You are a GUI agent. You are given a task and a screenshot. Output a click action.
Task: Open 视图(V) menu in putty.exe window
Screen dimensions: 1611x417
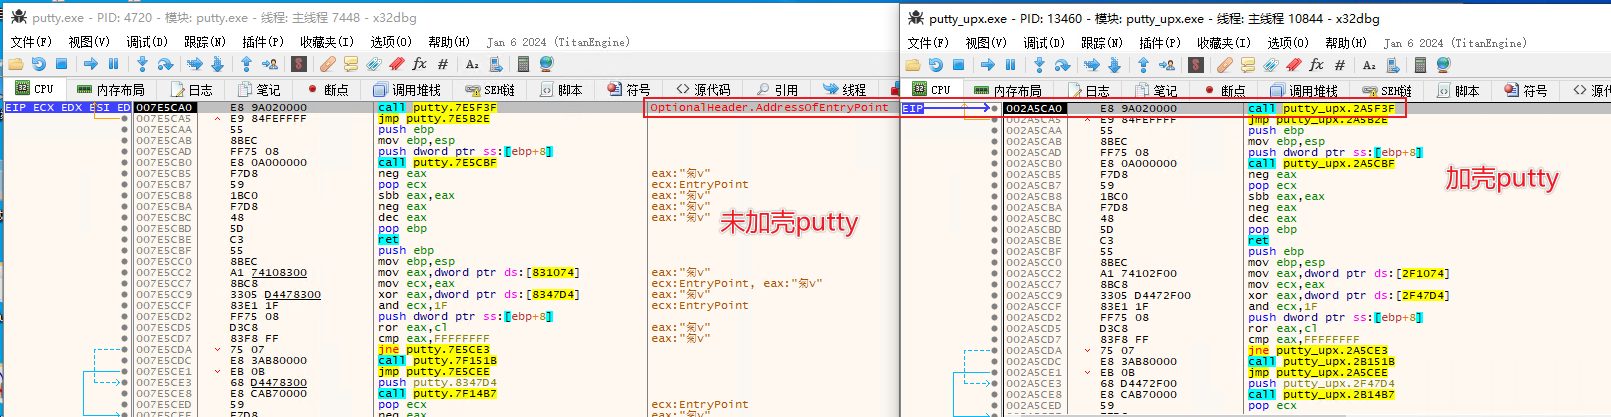tap(89, 42)
